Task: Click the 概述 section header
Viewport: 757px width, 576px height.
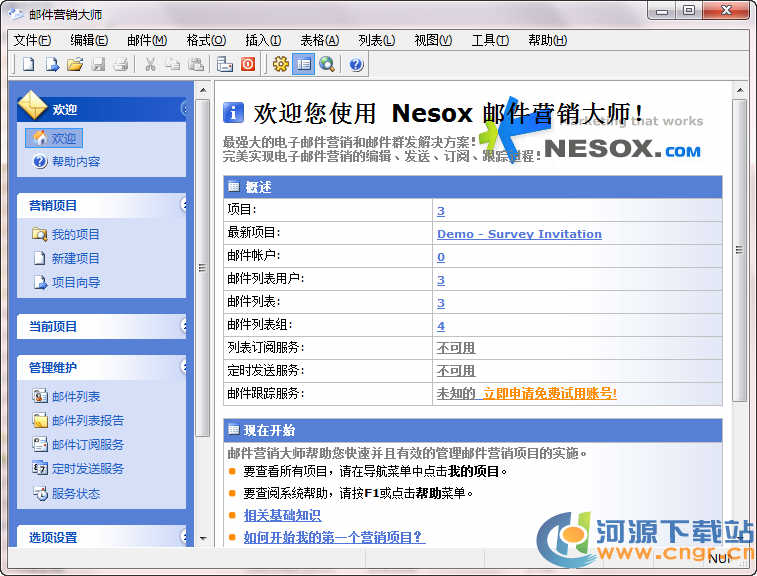Action: point(473,187)
